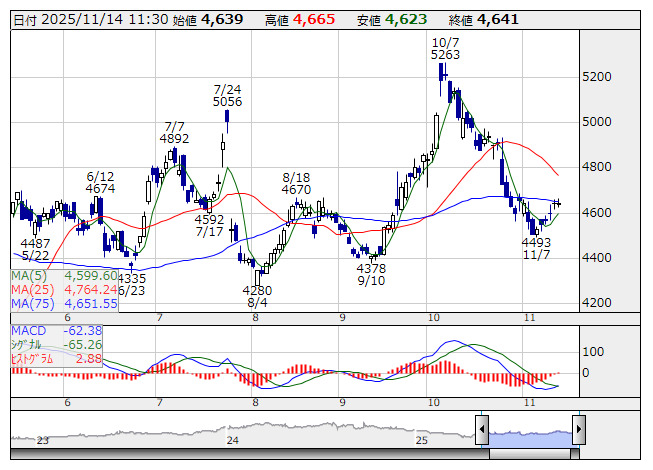Click the 11/7 low label 4493

click(536, 243)
